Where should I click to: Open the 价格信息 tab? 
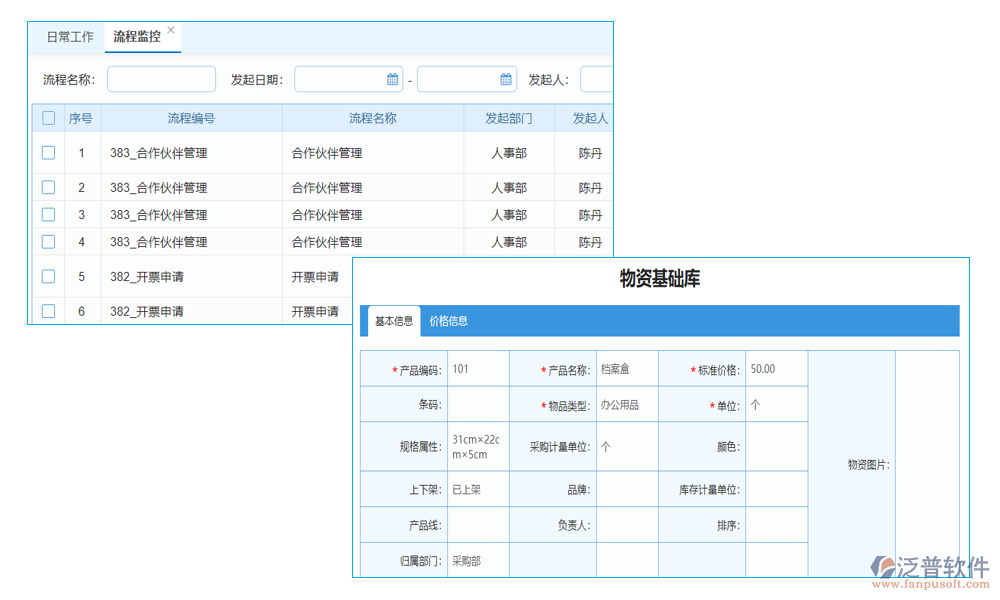451,321
